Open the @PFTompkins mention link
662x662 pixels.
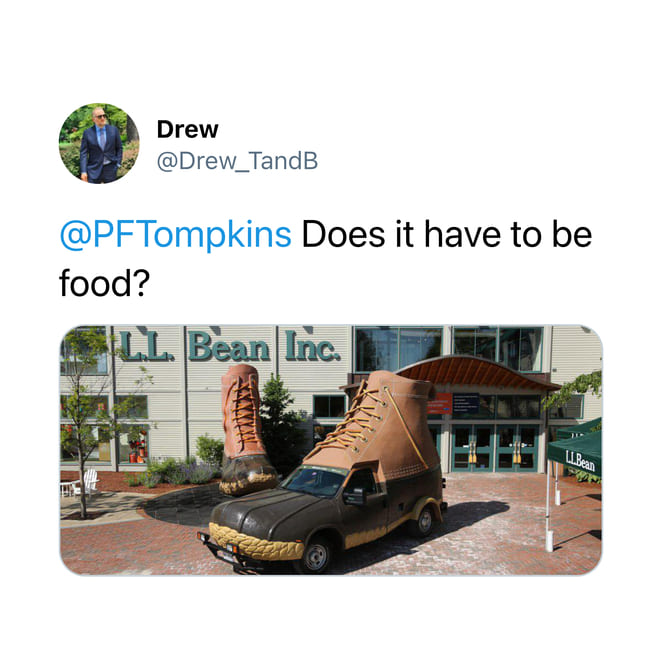175,234
